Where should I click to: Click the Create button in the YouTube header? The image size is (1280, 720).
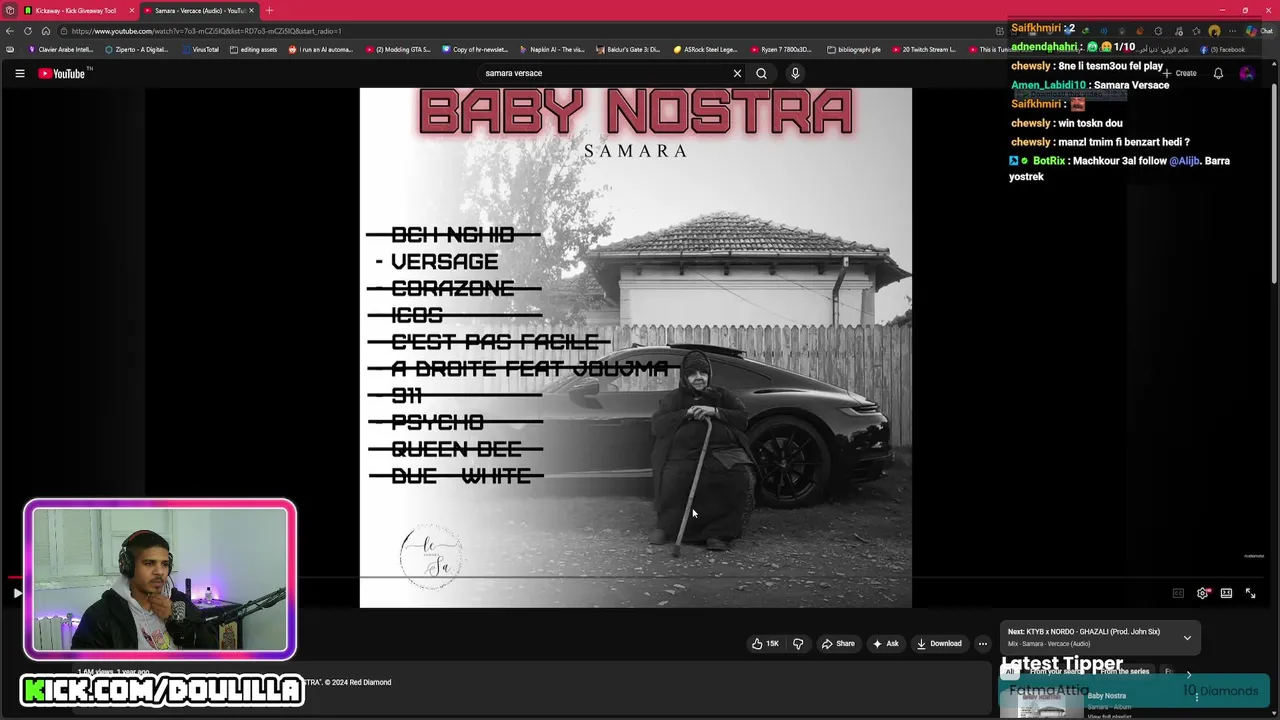(1179, 73)
